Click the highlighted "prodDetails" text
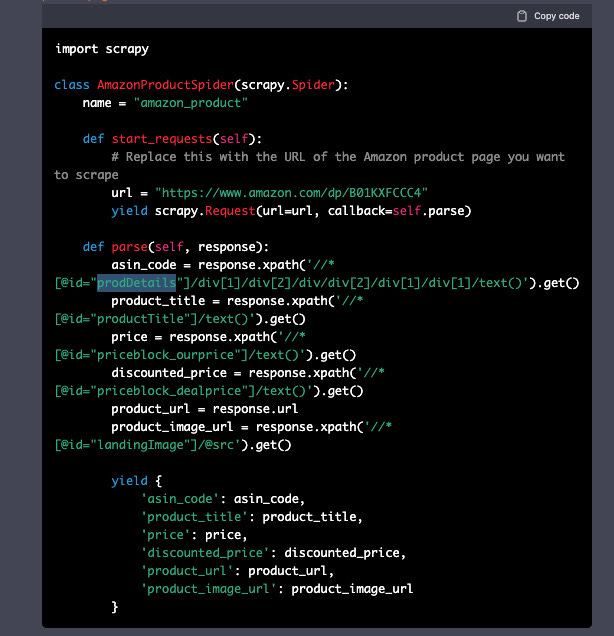The image size is (614, 636). (x=136, y=283)
